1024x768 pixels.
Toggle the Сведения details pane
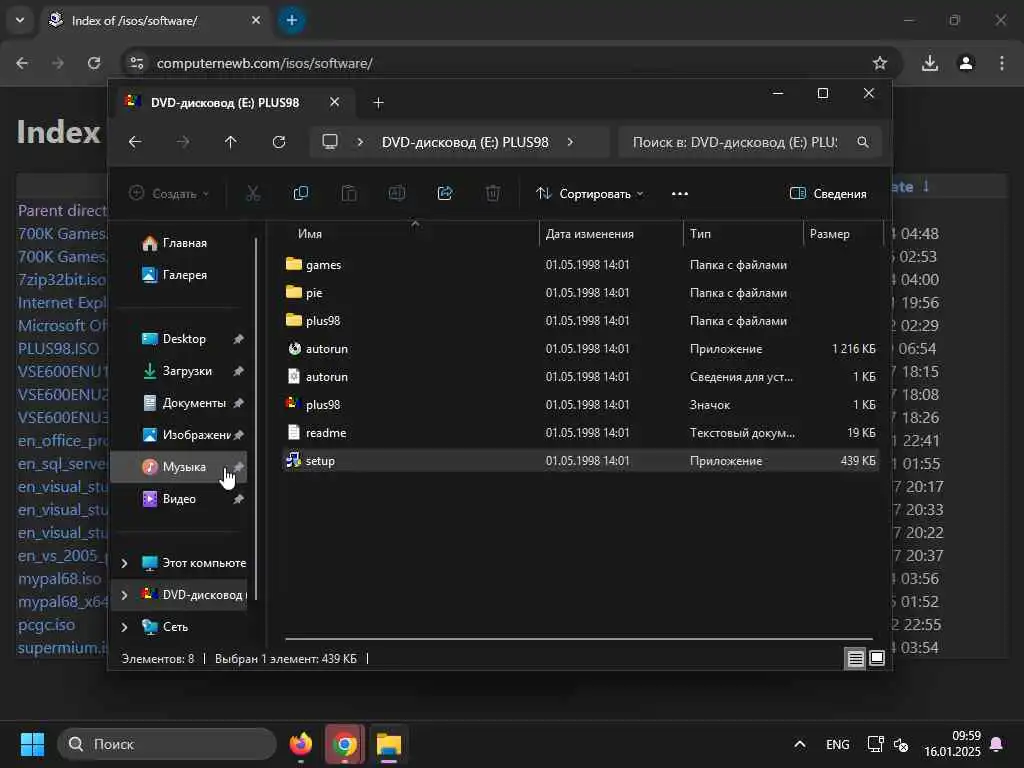pyautogui.click(x=828, y=194)
